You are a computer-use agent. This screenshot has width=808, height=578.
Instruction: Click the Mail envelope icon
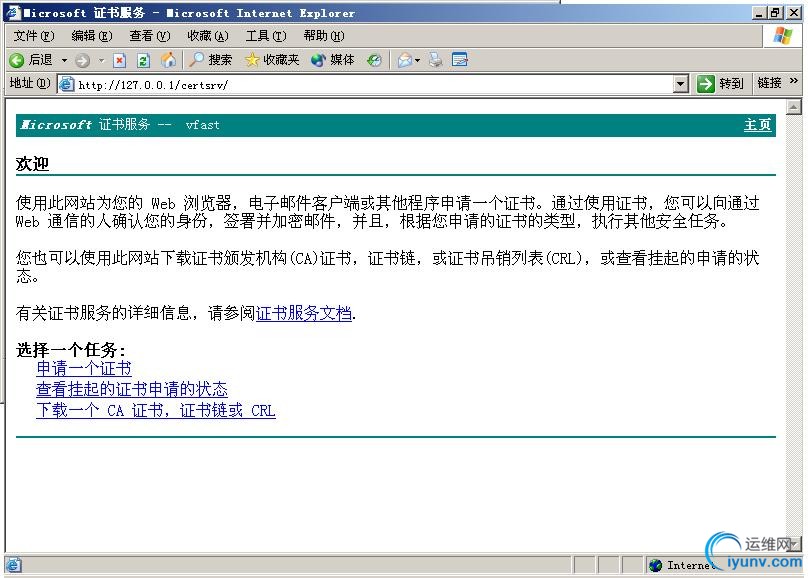[x=405, y=60]
